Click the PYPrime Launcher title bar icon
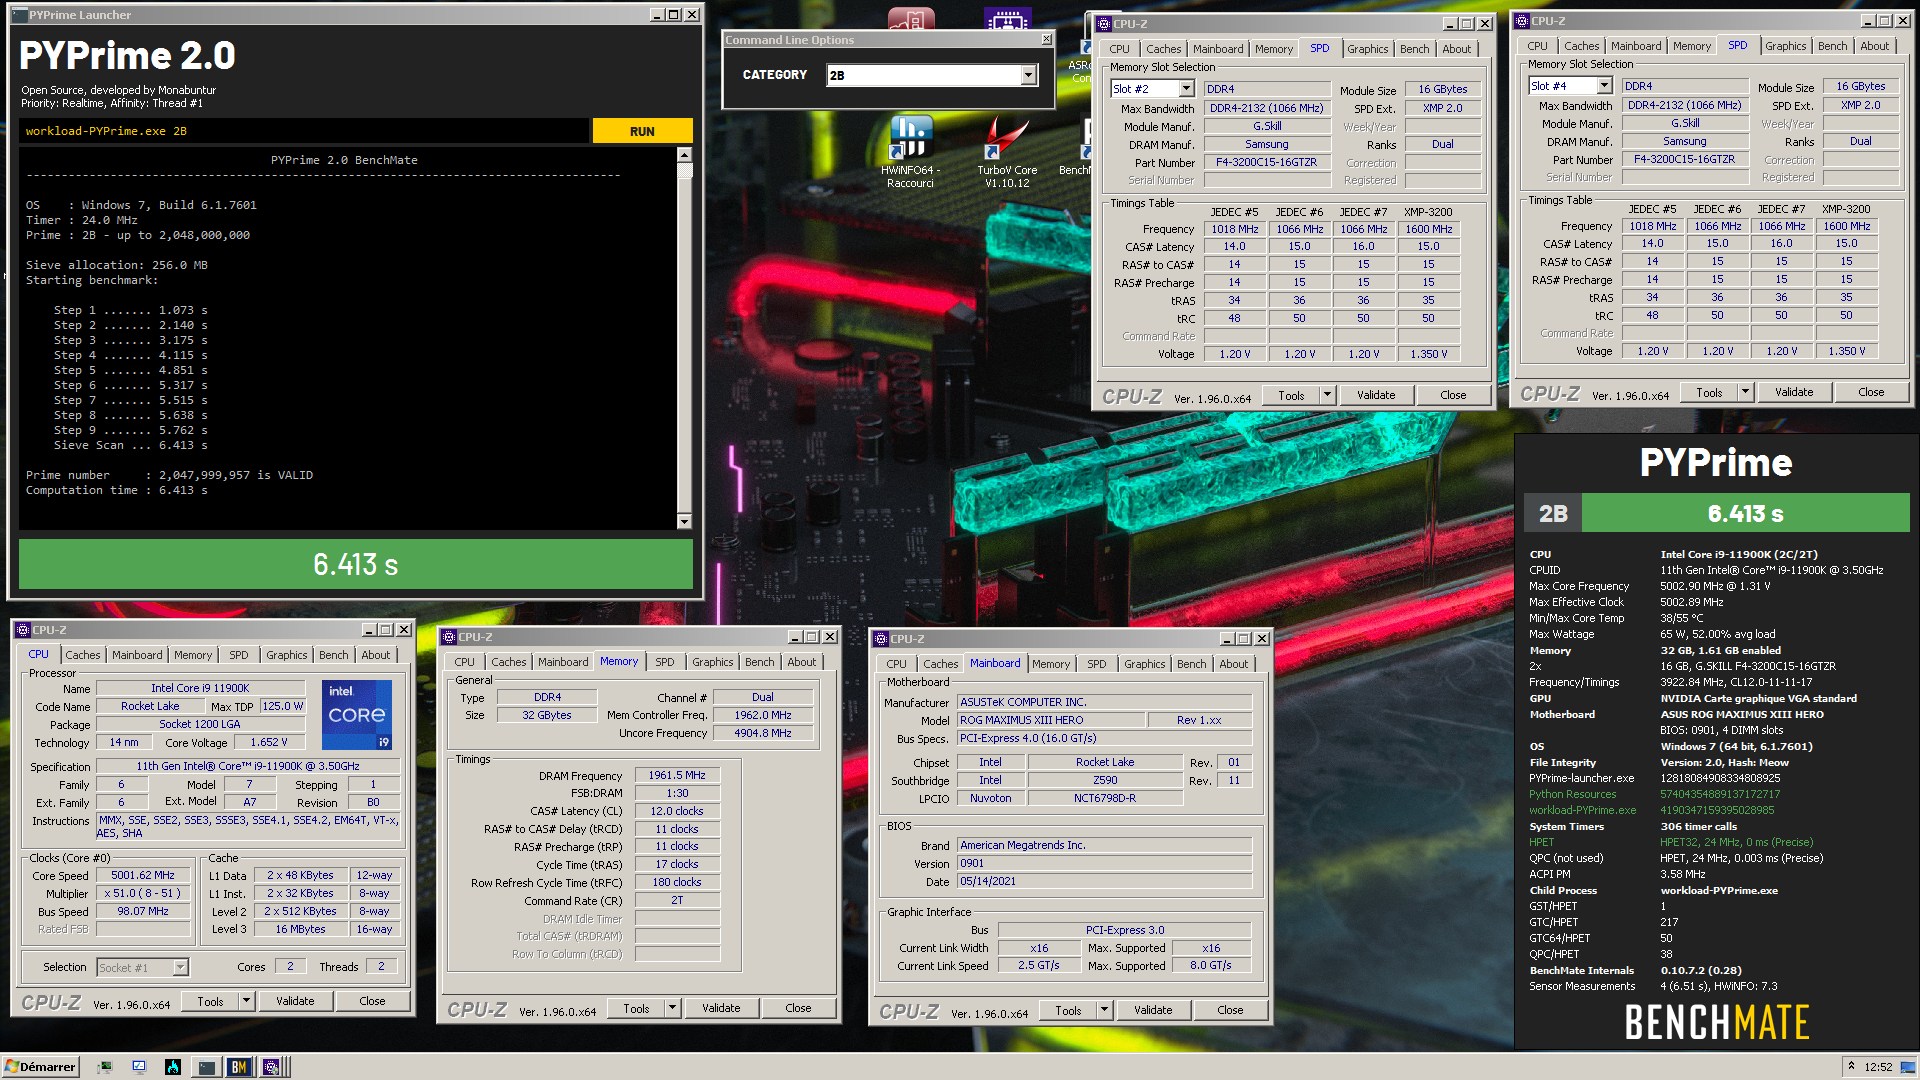The width and height of the screenshot is (1920, 1080). [20, 15]
